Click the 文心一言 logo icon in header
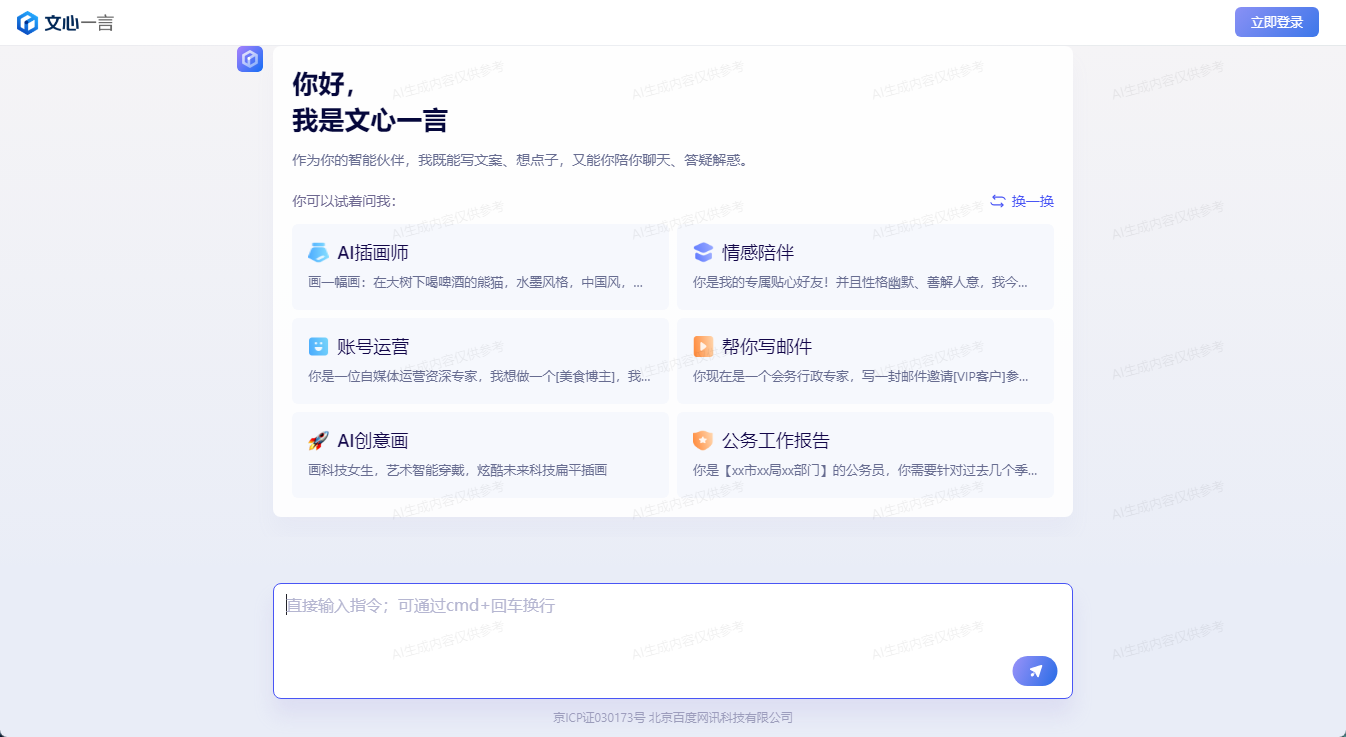The width and height of the screenshot is (1346, 737). pyautogui.click(x=27, y=23)
